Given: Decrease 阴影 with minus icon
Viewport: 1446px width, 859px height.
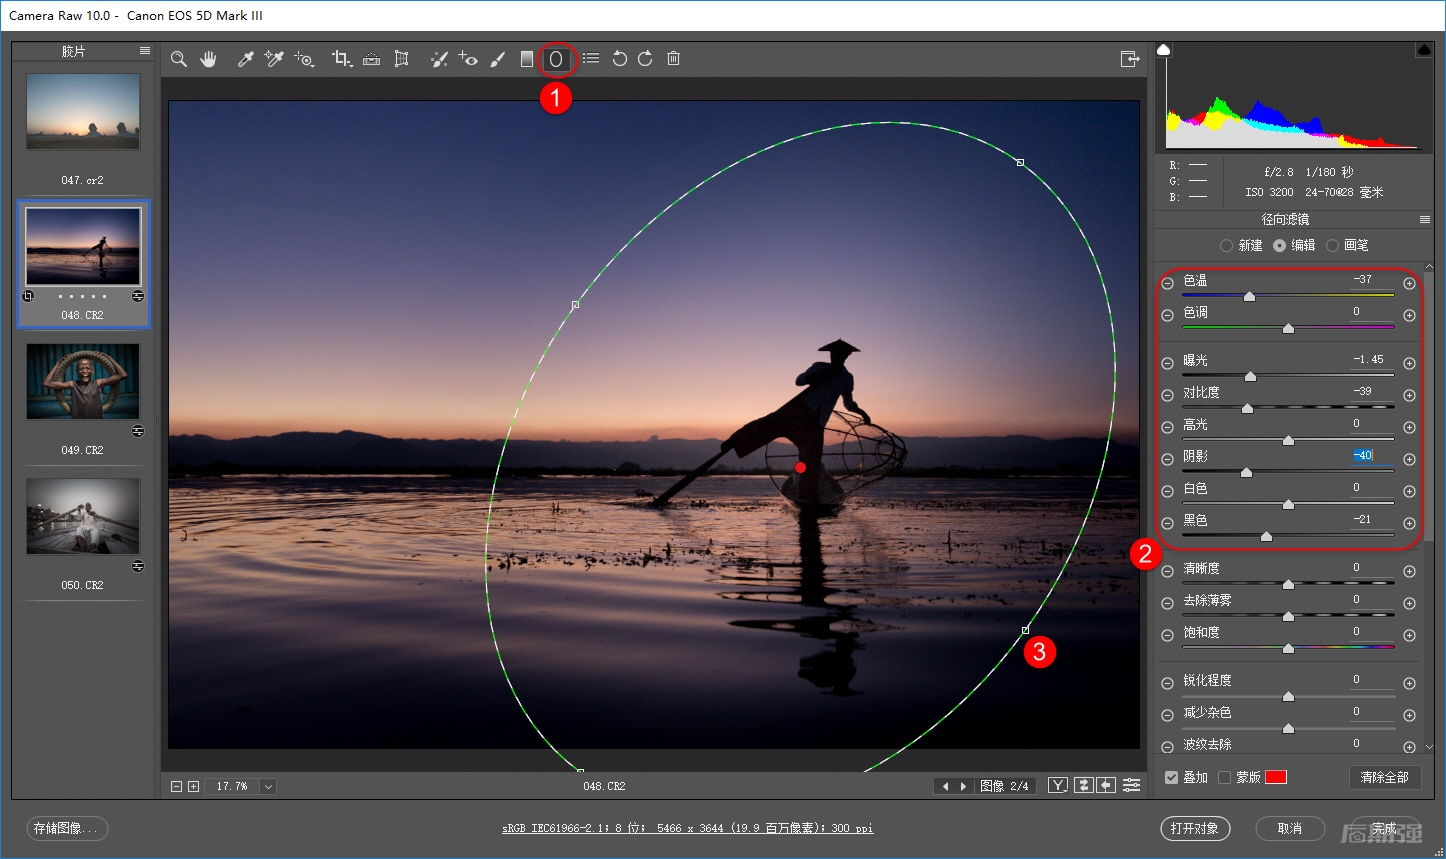Looking at the screenshot, I should (x=1168, y=459).
